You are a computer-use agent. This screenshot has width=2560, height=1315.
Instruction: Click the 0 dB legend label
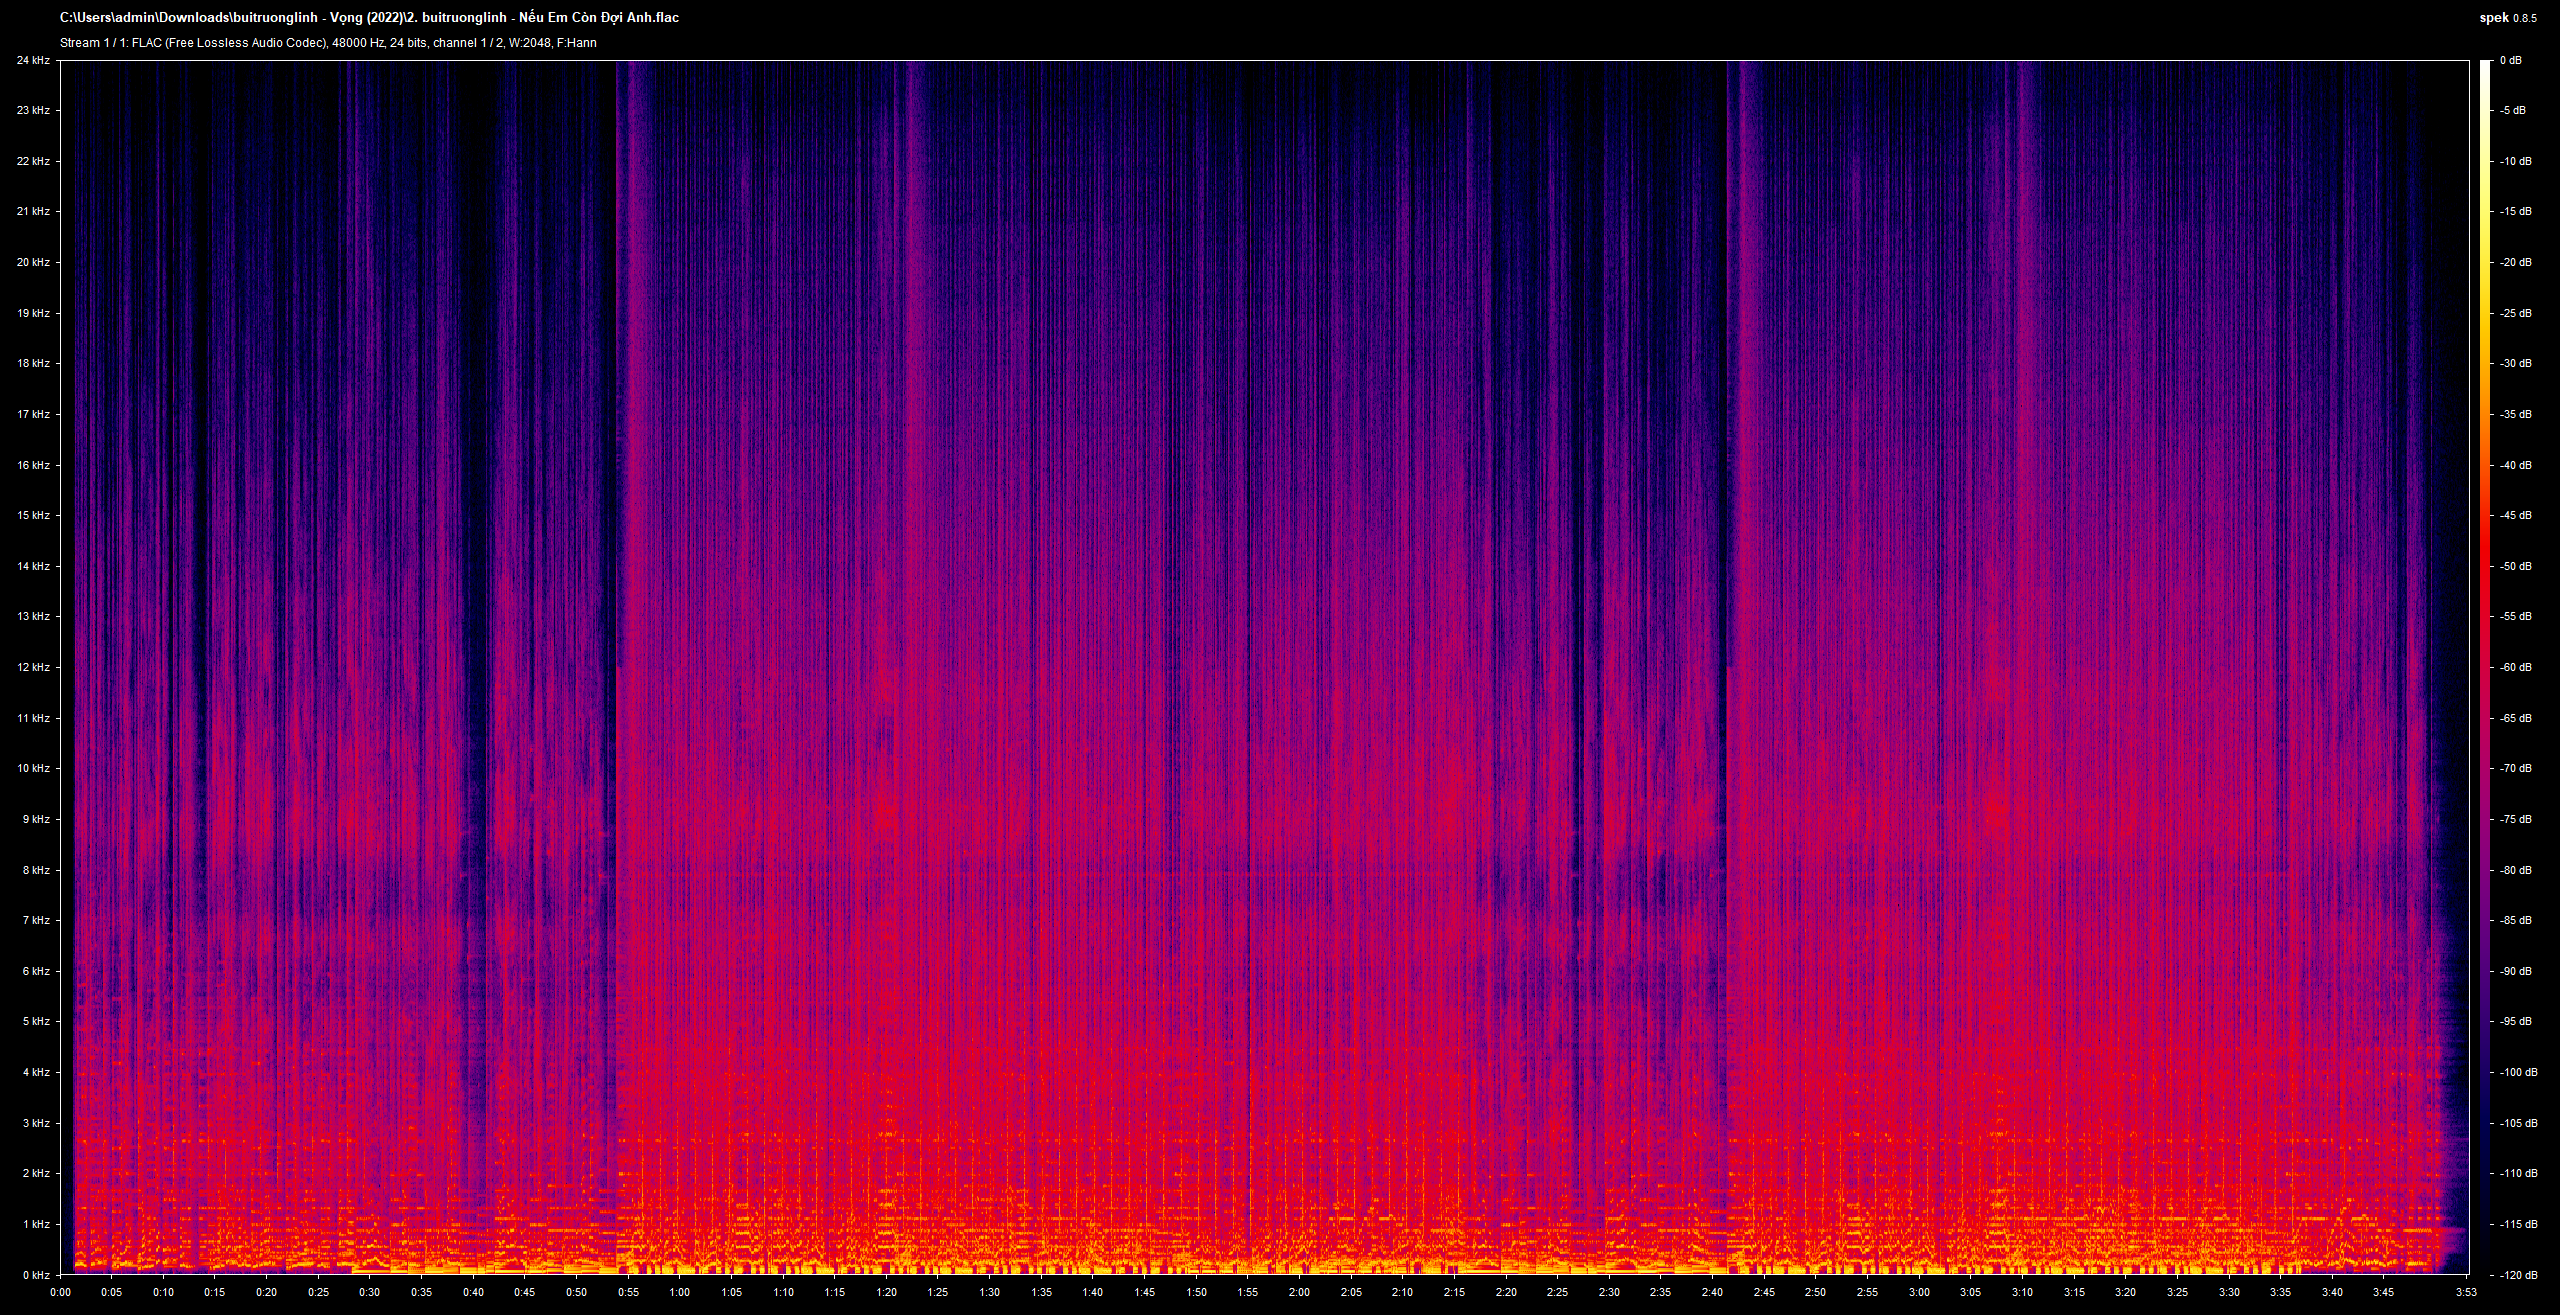click(2510, 60)
